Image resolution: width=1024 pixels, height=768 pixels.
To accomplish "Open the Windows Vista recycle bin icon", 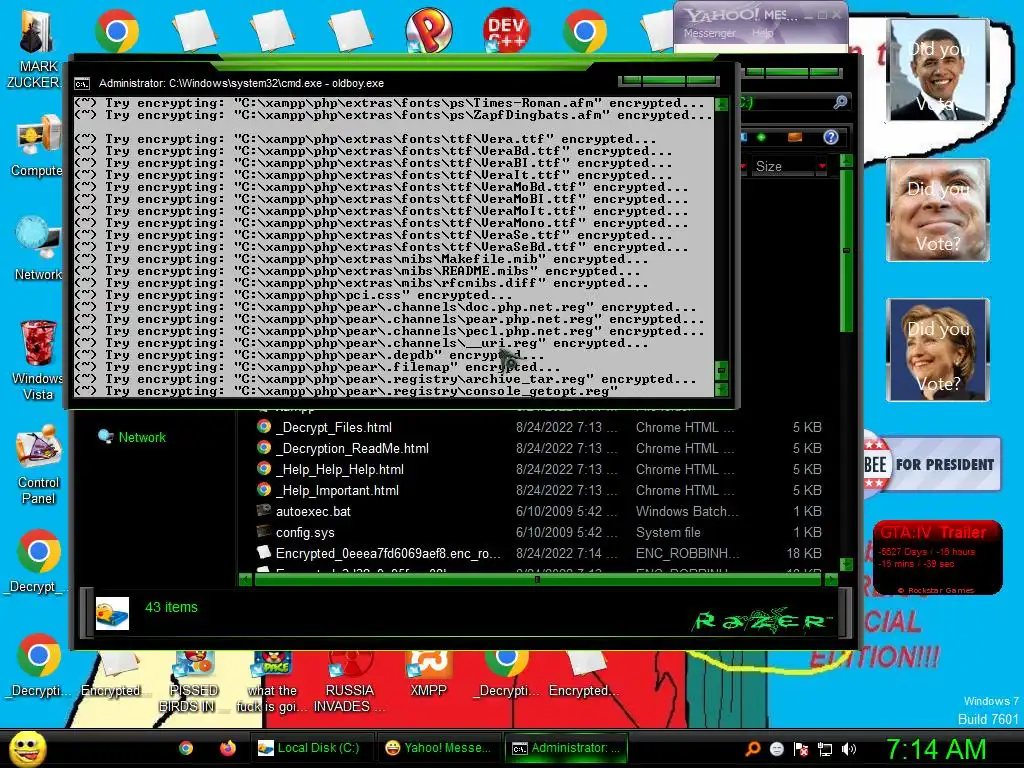I will pos(37,359).
